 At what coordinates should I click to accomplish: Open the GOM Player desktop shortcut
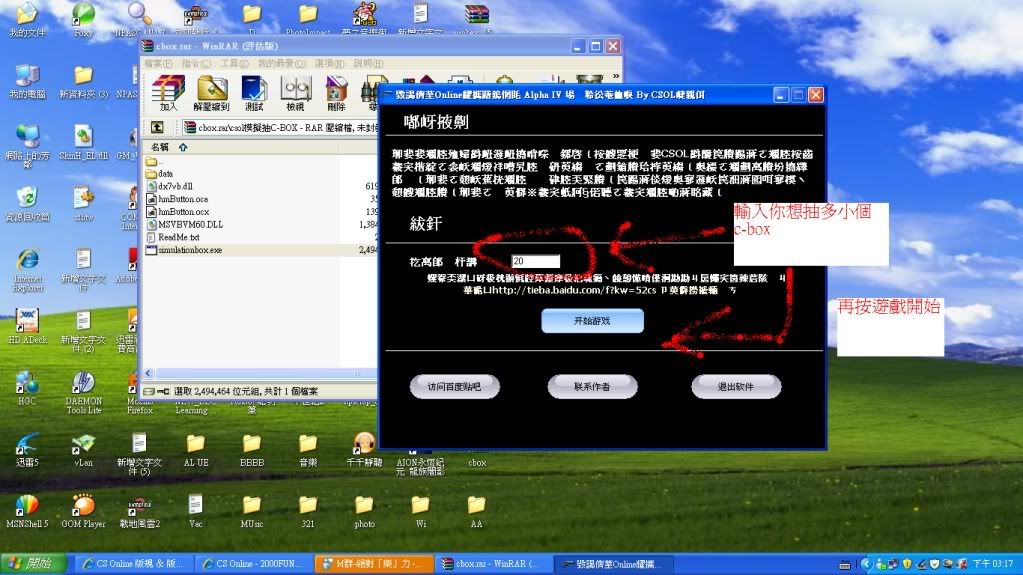83,510
